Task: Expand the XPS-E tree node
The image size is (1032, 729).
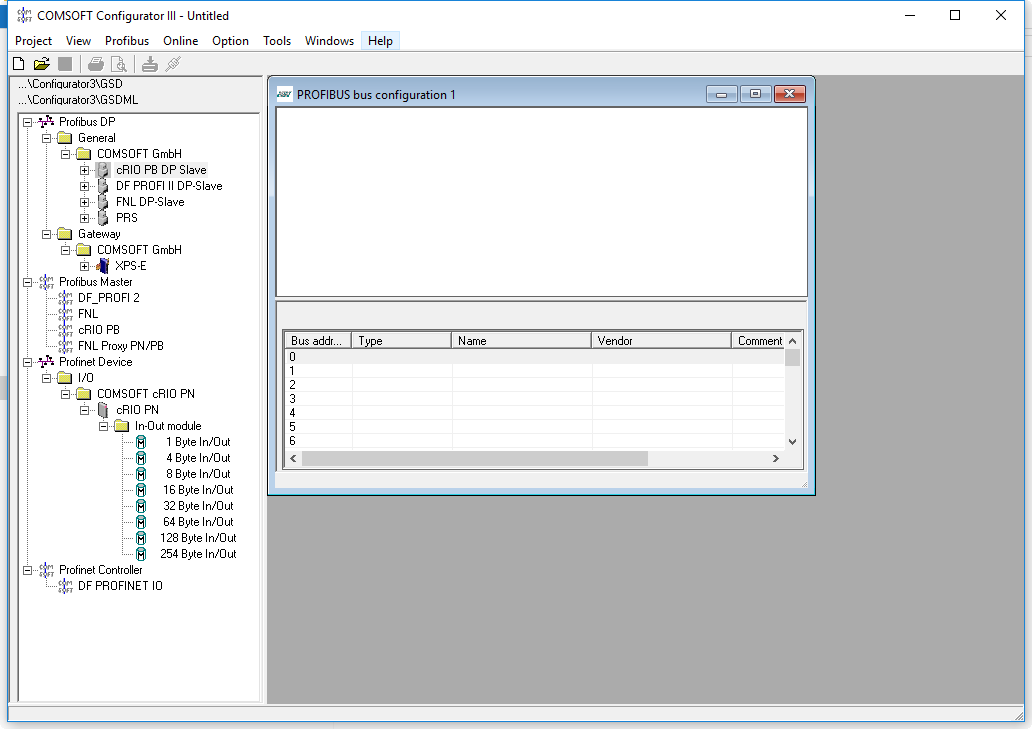Action: [x=84, y=266]
